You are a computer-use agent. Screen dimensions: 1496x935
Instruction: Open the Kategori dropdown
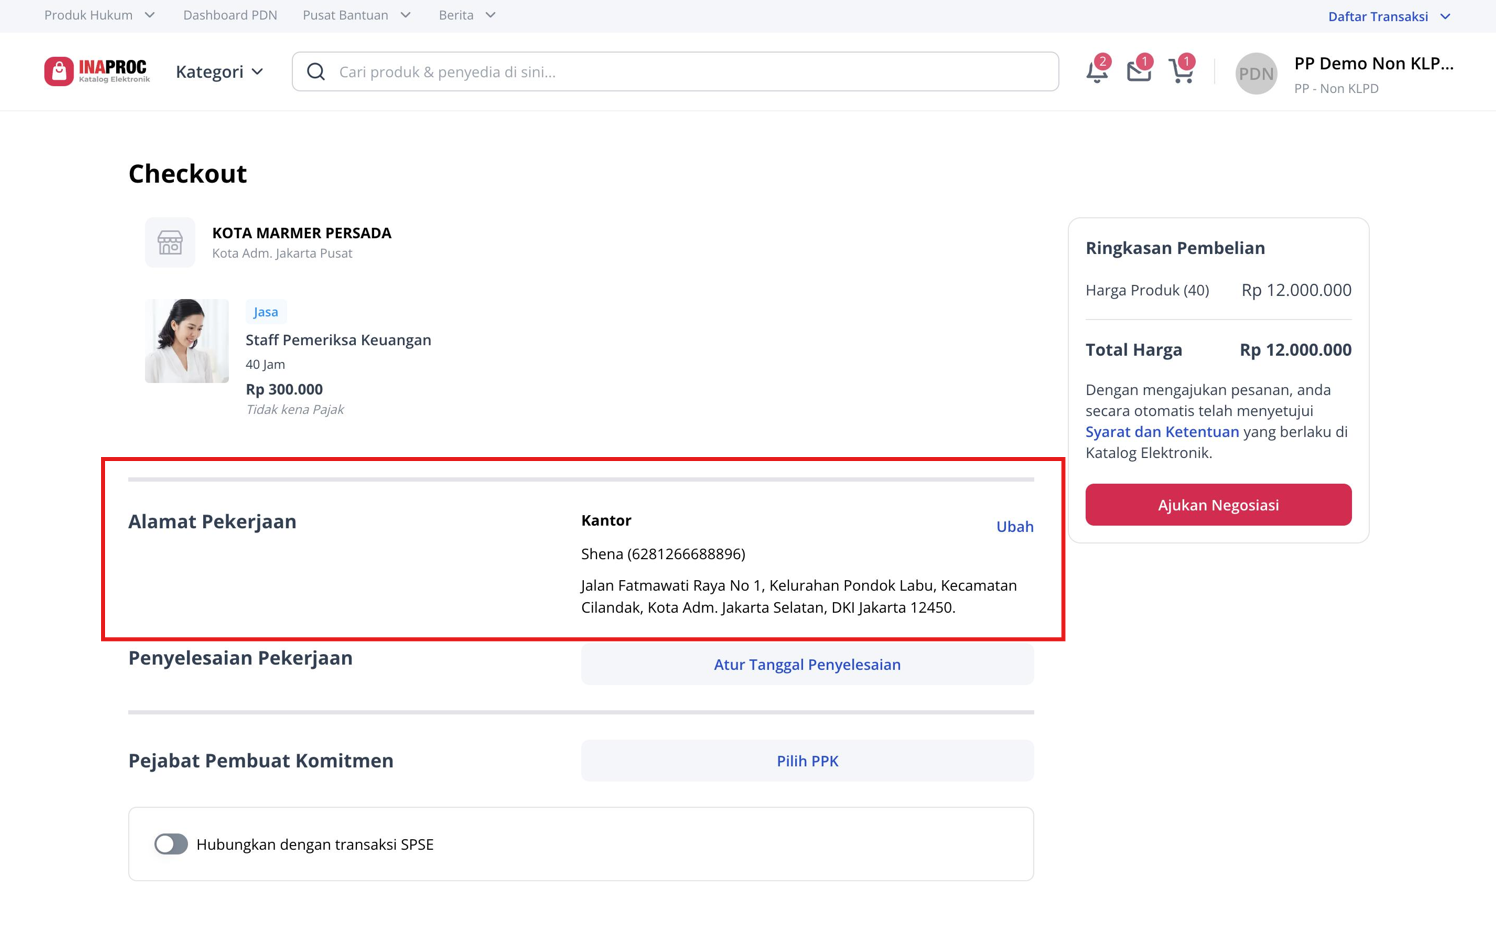(x=220, y=72)
